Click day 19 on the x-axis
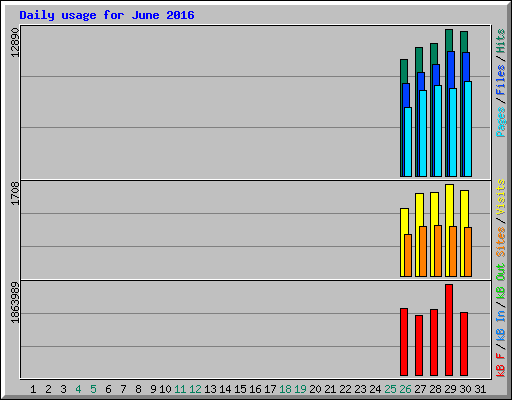 click(300, 389)
